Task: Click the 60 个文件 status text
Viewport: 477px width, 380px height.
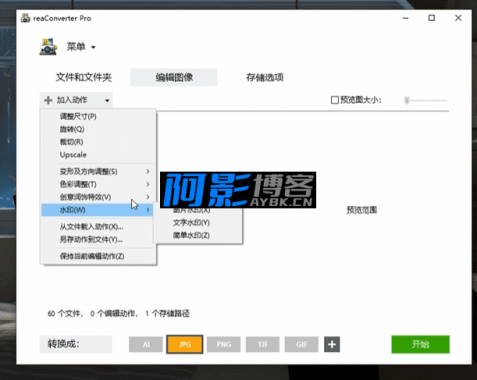Action: 65,313
